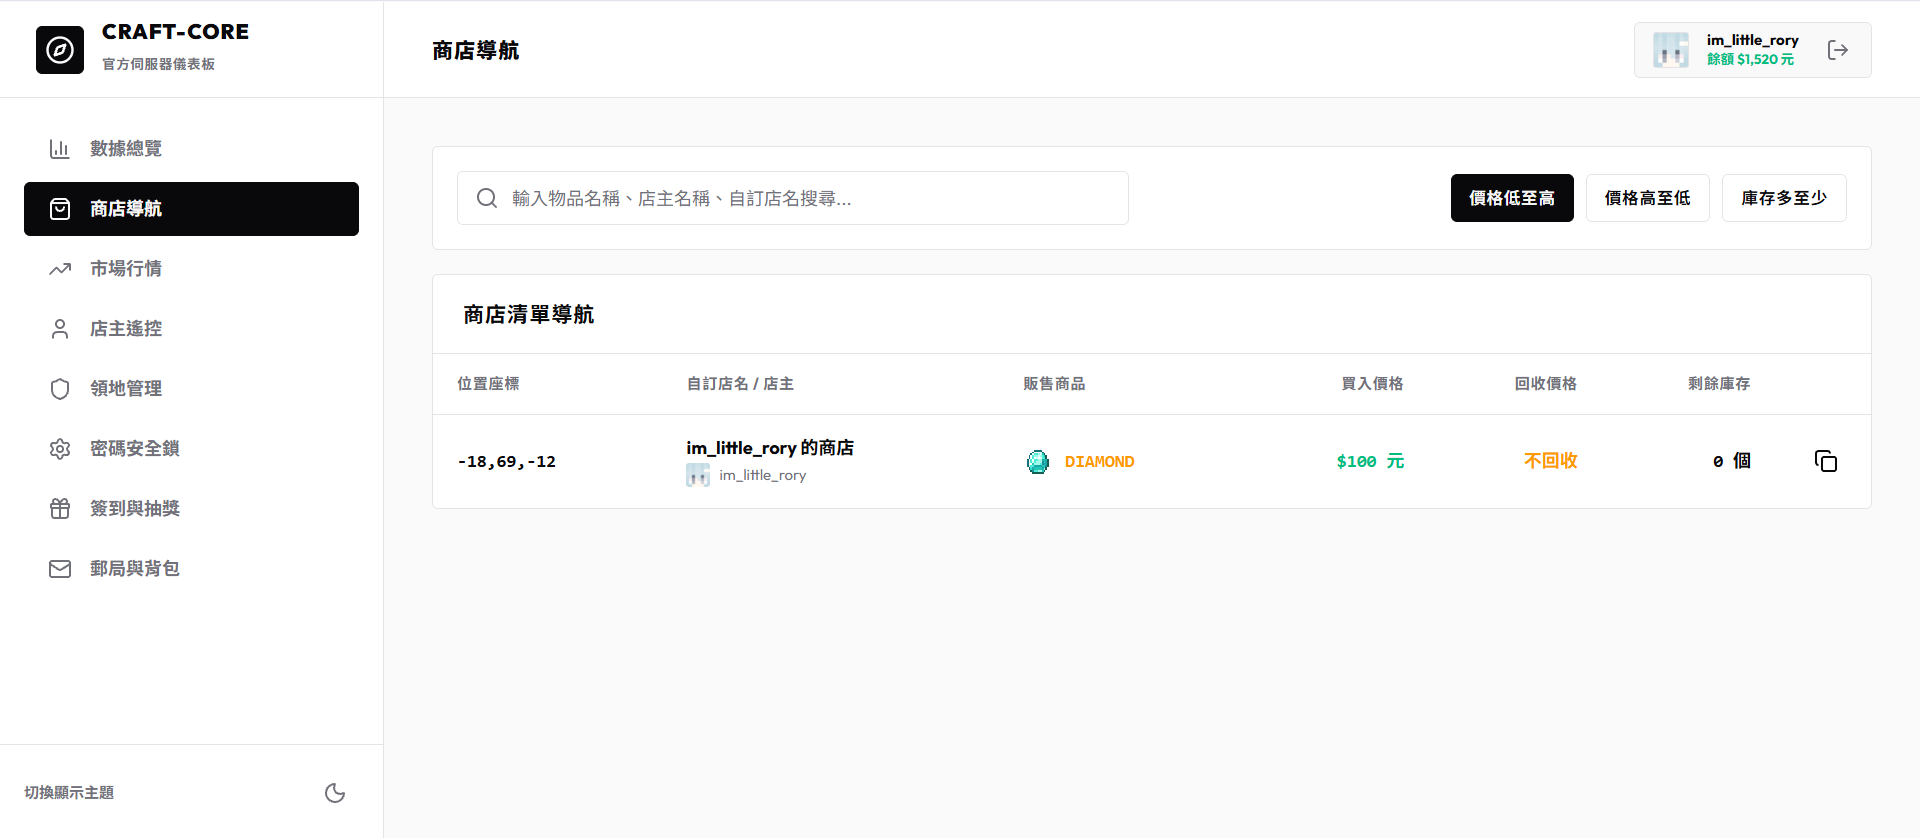Sort by 庫存多至少
The image size is (1920, 838).
1784,198
